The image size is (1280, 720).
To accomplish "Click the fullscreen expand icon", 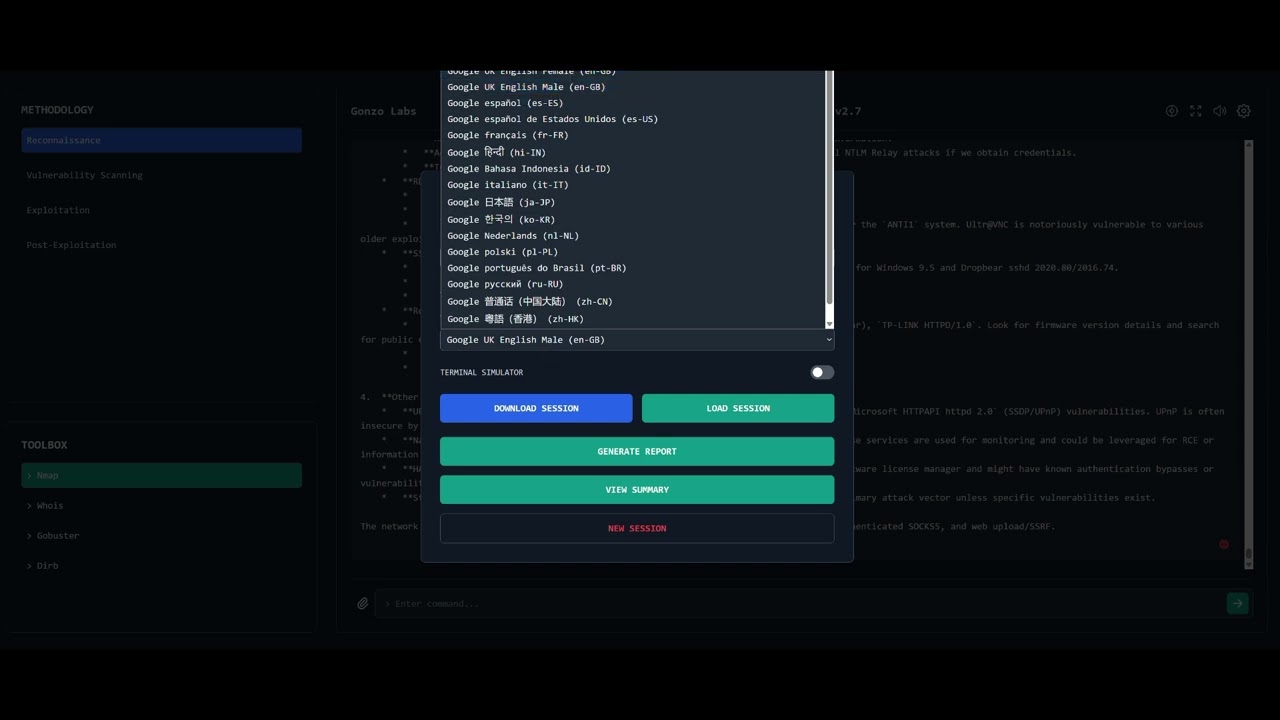I will (1196, 111).
